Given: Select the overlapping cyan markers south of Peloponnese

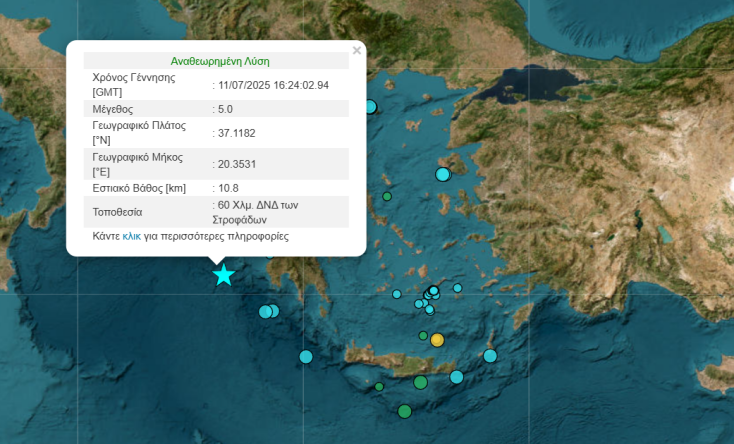Looking at the screenshot, I should click(269, 311).
